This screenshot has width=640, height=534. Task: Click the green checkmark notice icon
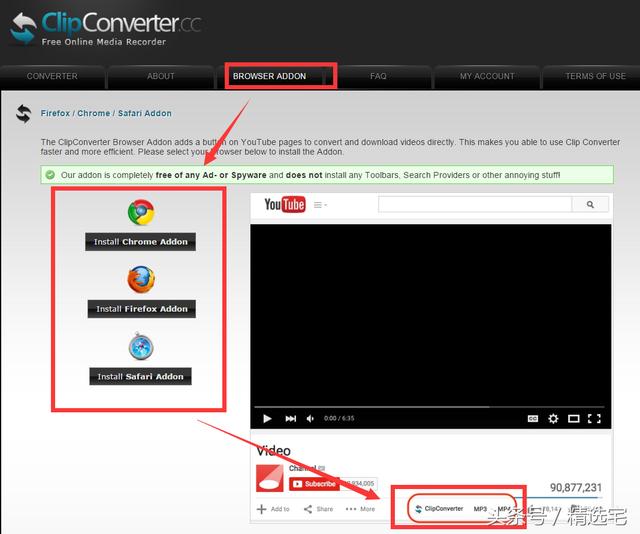pos(50,175)
